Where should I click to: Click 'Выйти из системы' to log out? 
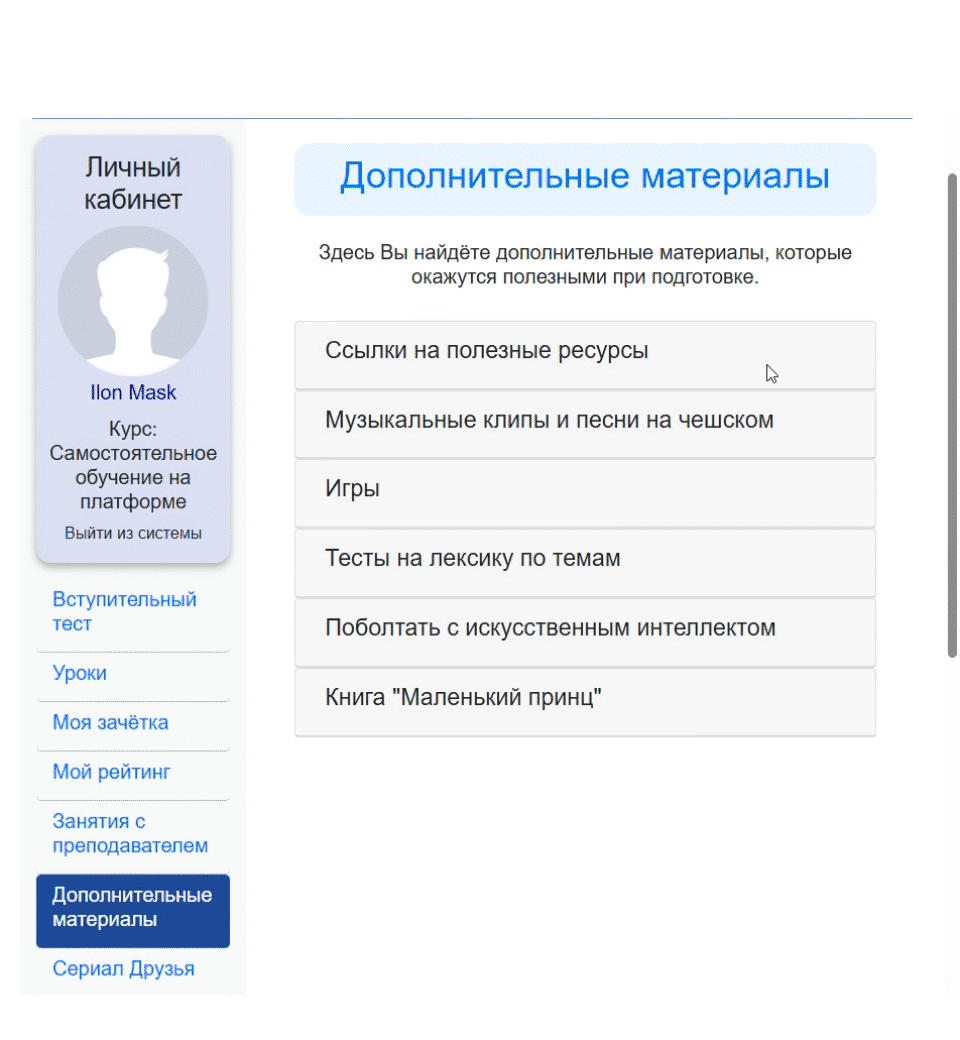[133, 533]
